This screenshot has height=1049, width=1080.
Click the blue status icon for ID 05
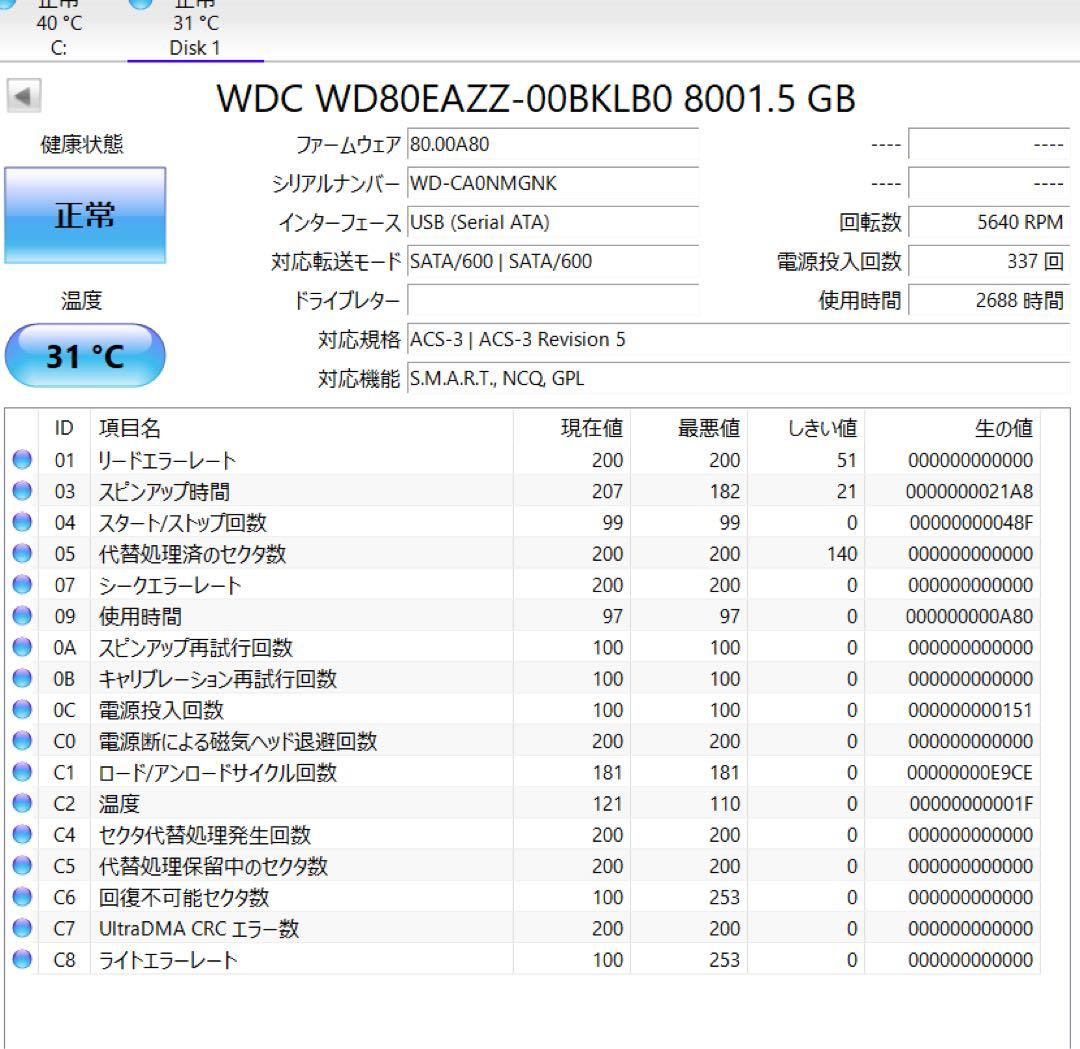pyautogui.click(x=22, y=553)
